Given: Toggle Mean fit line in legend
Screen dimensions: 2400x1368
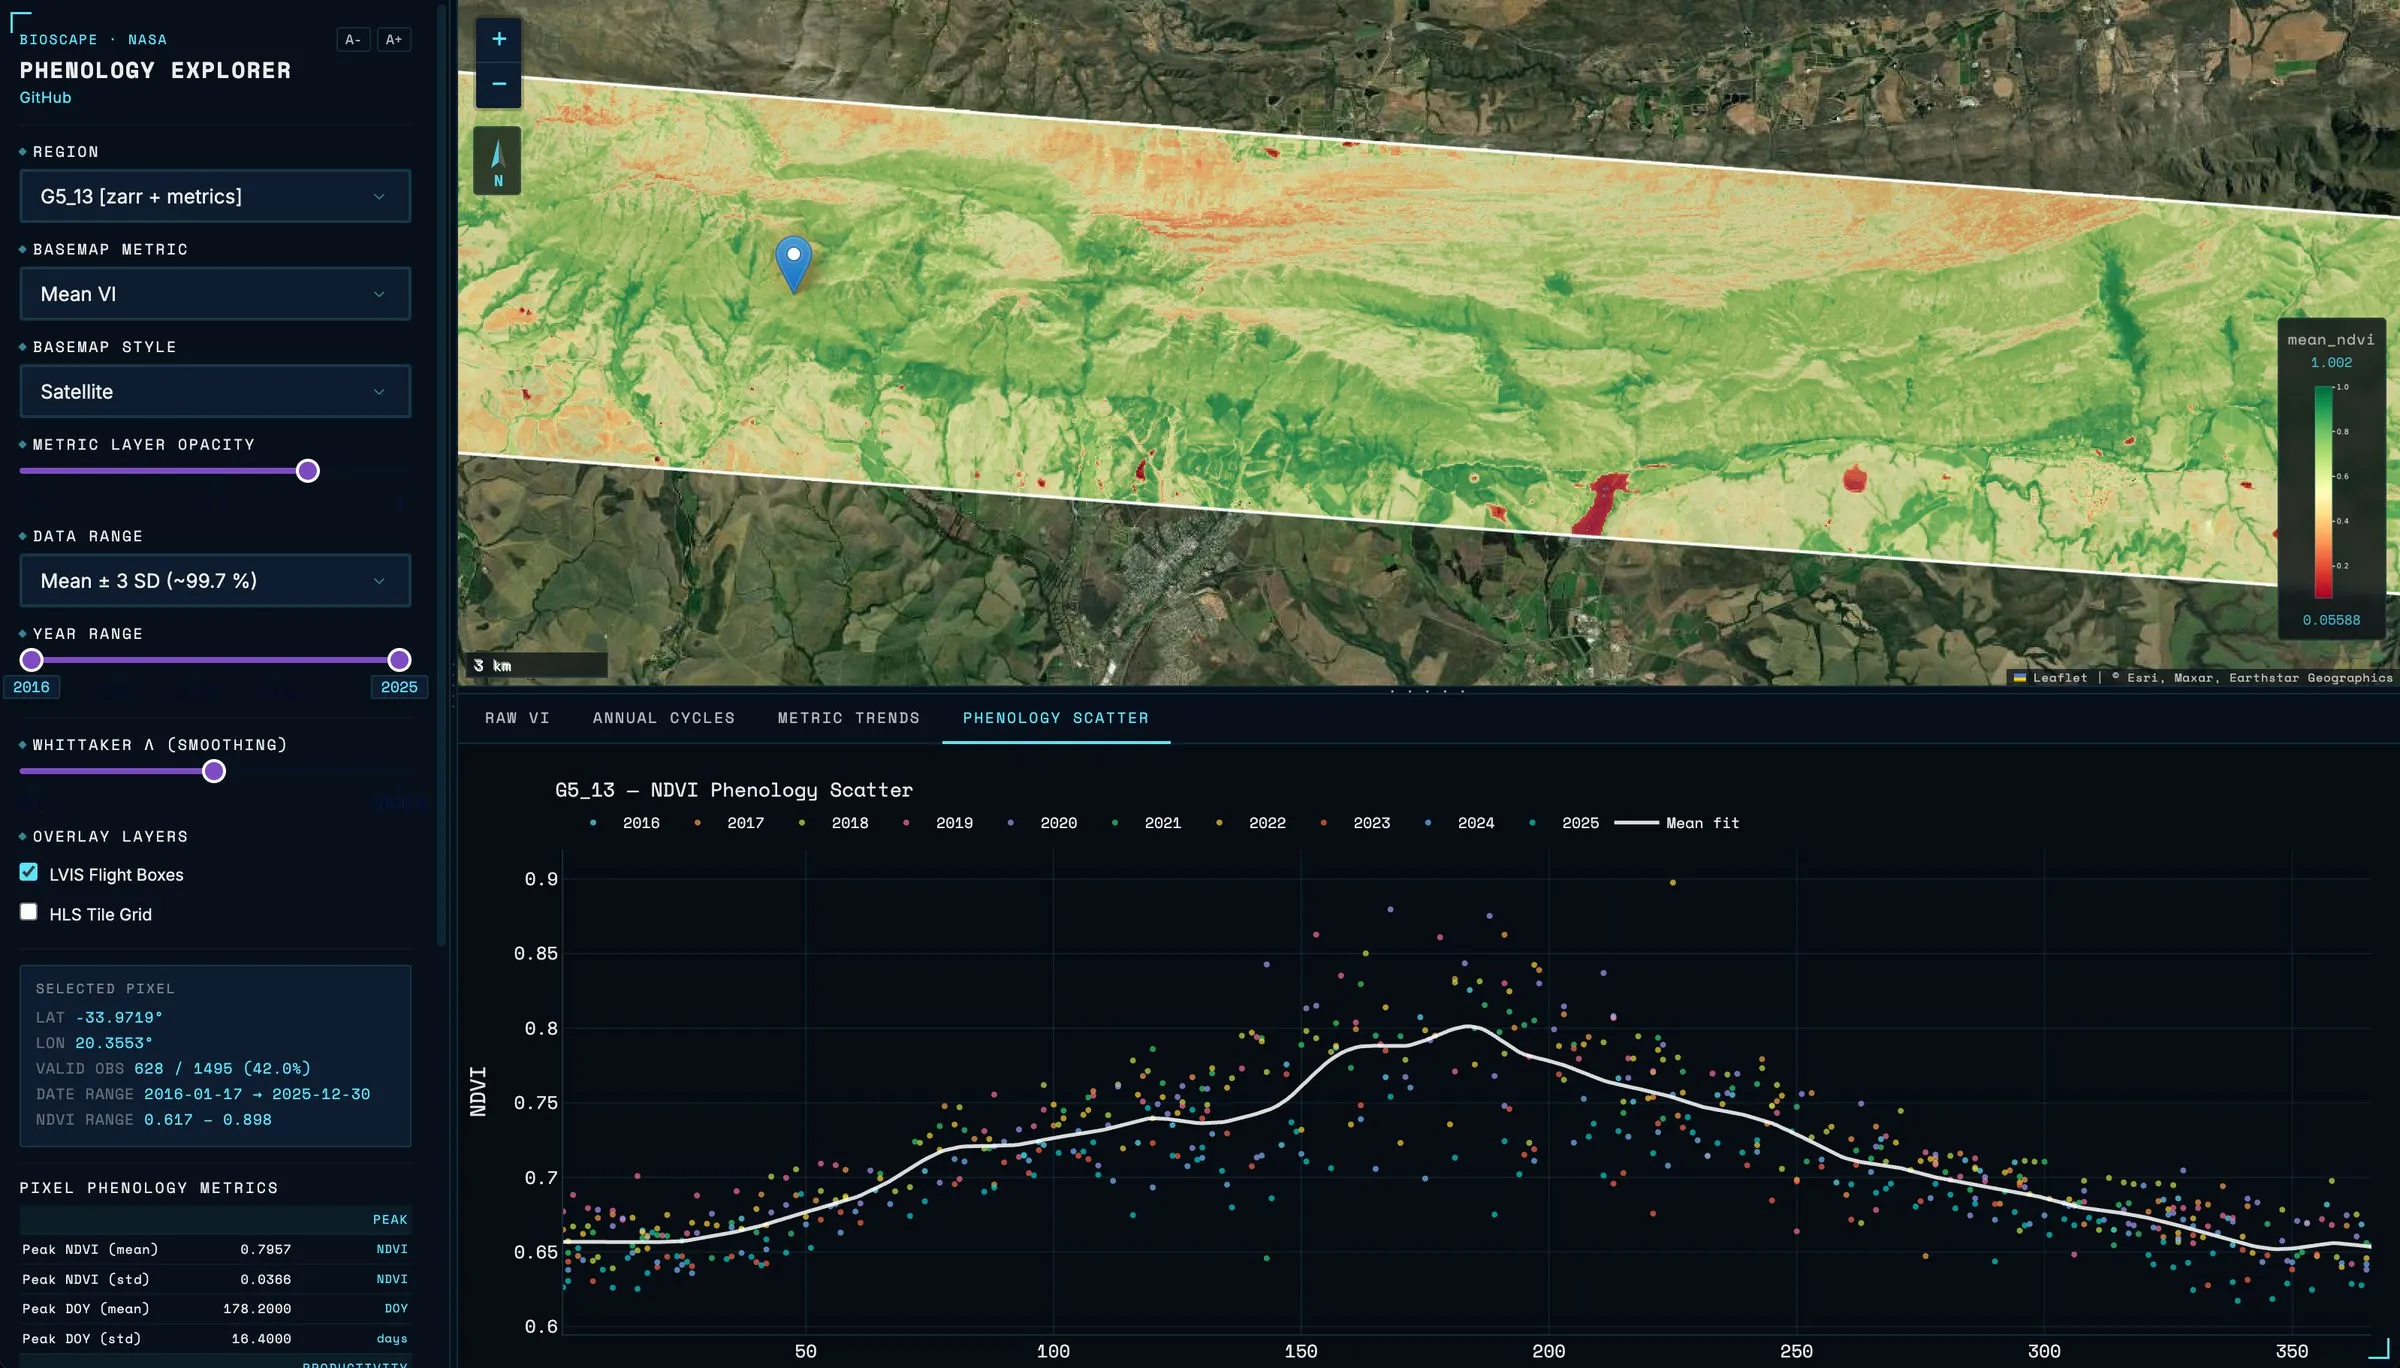Looking at the screenshot, I should pos(1677,823).
